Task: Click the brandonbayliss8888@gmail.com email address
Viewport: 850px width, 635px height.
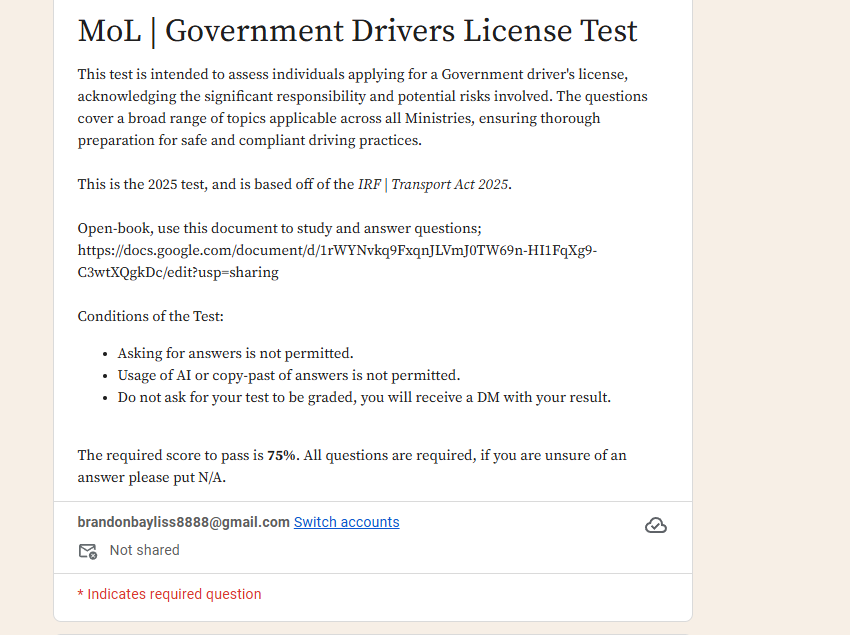Action: [183, 522]
